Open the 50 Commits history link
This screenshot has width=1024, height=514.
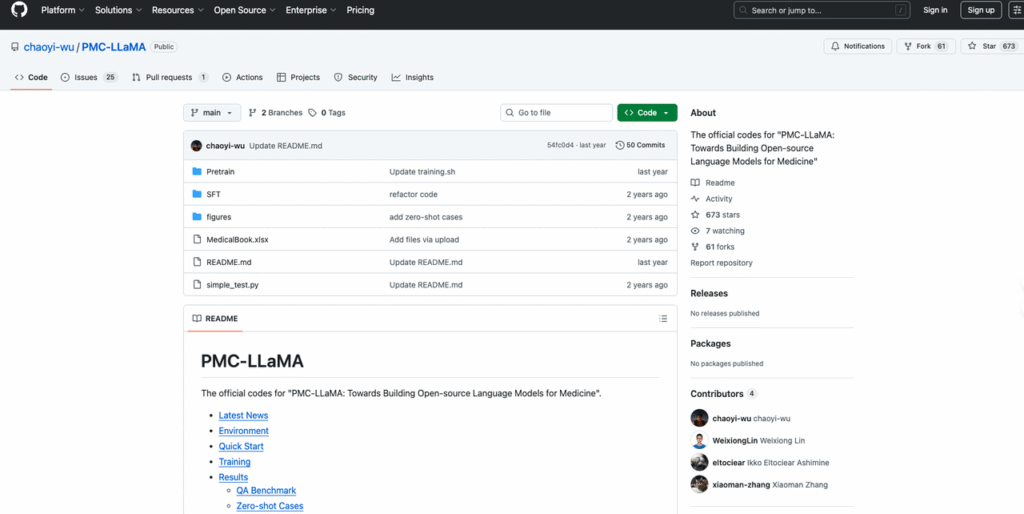coord(640,145)
